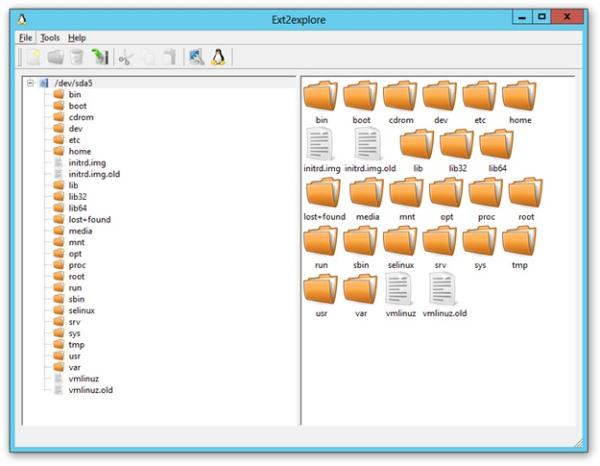Select srv in the left tree
The height and width of the screenshot is (466, 600).
click(75, 322)
